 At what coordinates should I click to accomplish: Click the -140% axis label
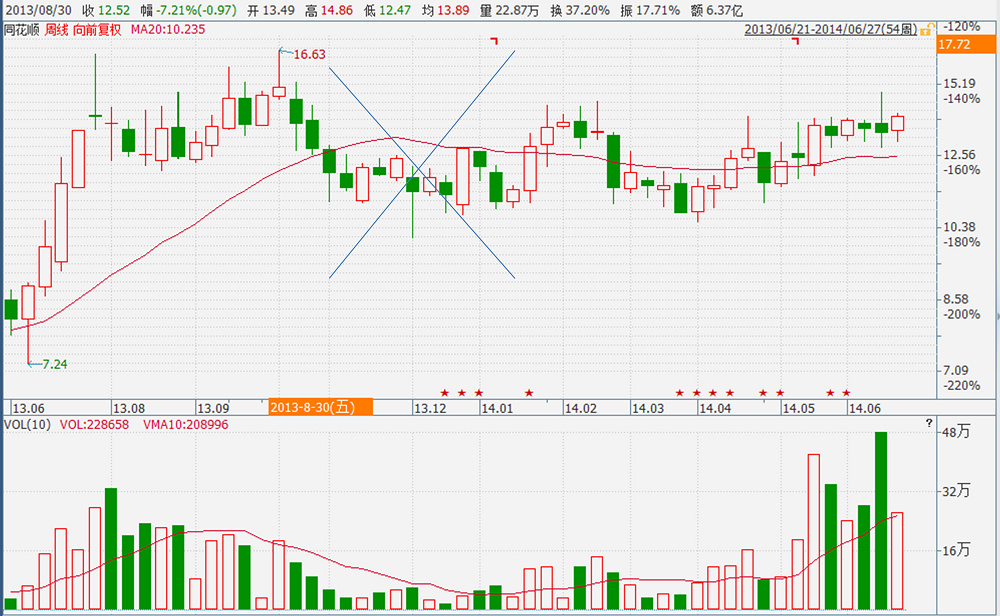coord(962,99)
